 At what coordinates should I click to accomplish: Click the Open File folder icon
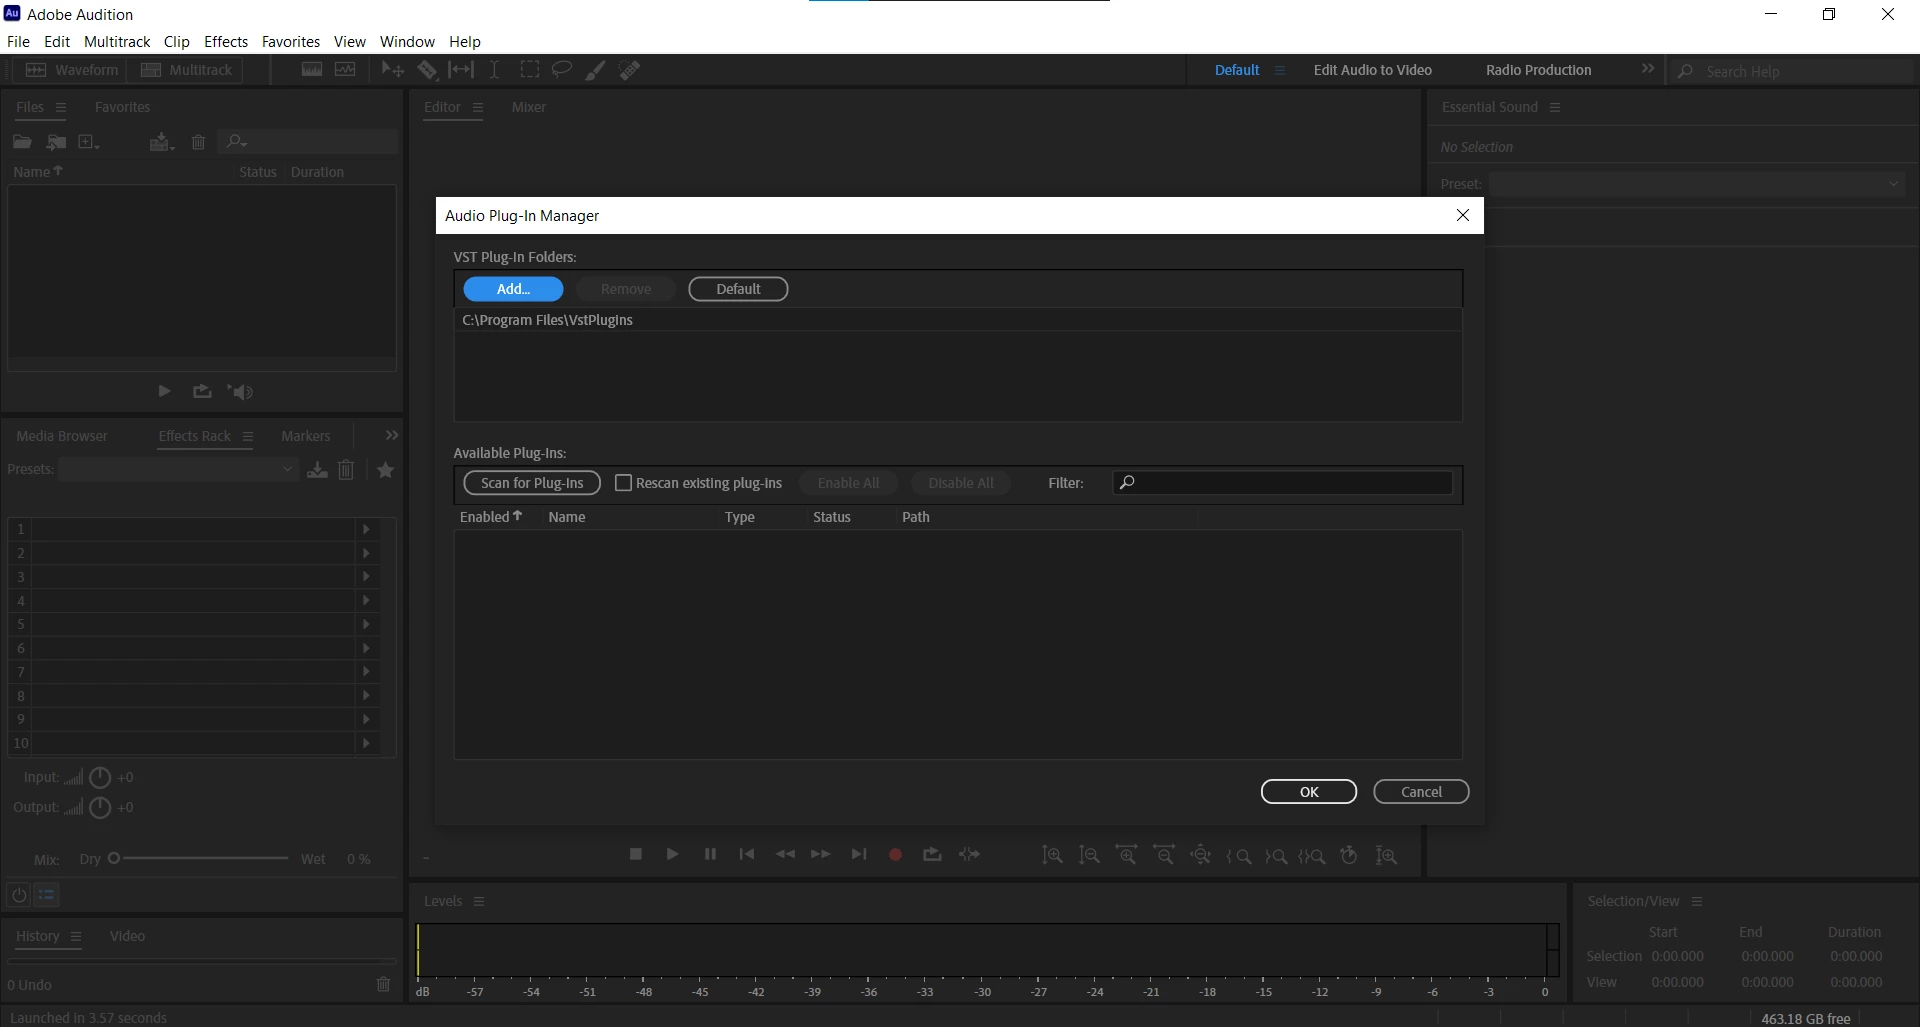coord(22,142)
